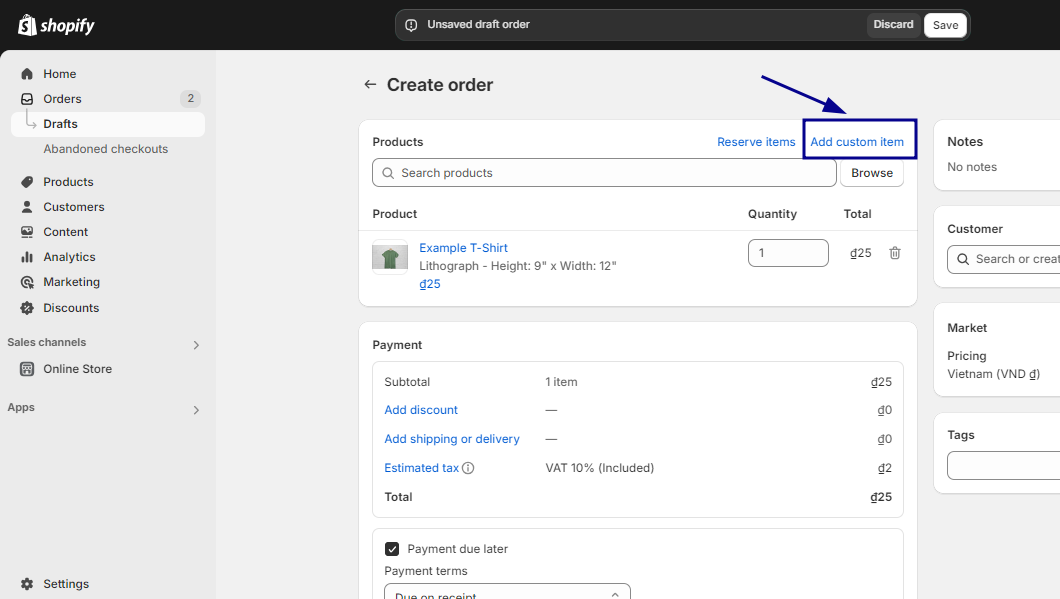
Task: Click the Estimated tax info icon
Action: pyautogui.click(x=468, y=468)
